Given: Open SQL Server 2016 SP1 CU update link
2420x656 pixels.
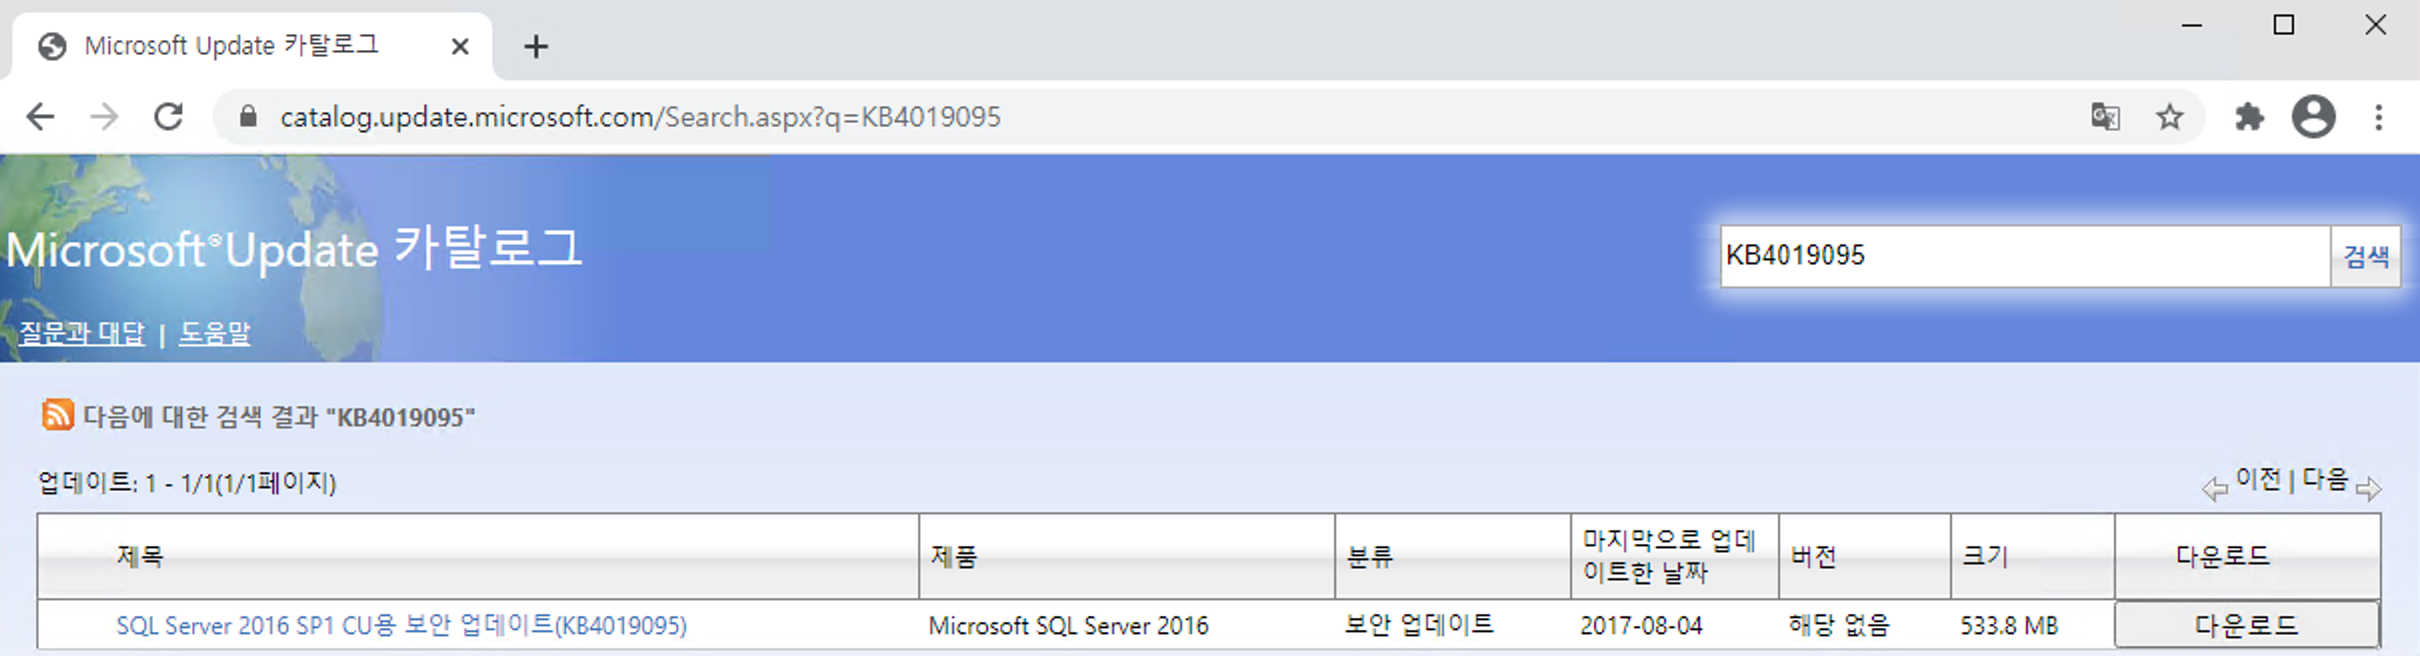Looking at the screenshot, I should pyautogui.click(x=401, y=625).
